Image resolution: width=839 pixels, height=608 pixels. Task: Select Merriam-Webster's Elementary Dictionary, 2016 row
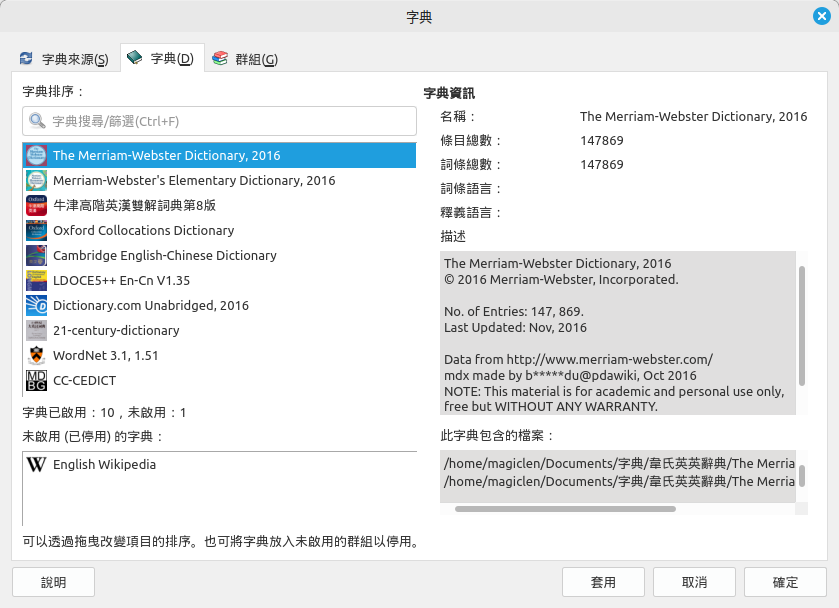pos(219,180)
